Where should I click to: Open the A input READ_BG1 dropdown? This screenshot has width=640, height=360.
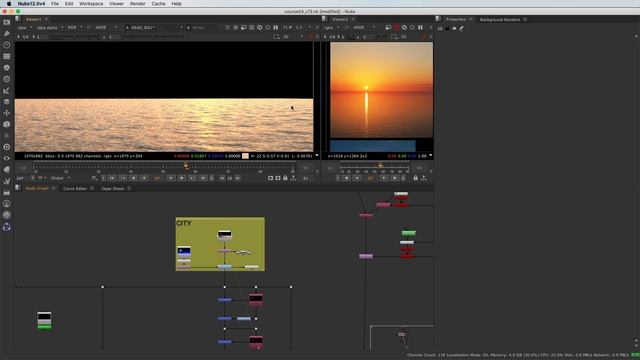click(153, 27)
